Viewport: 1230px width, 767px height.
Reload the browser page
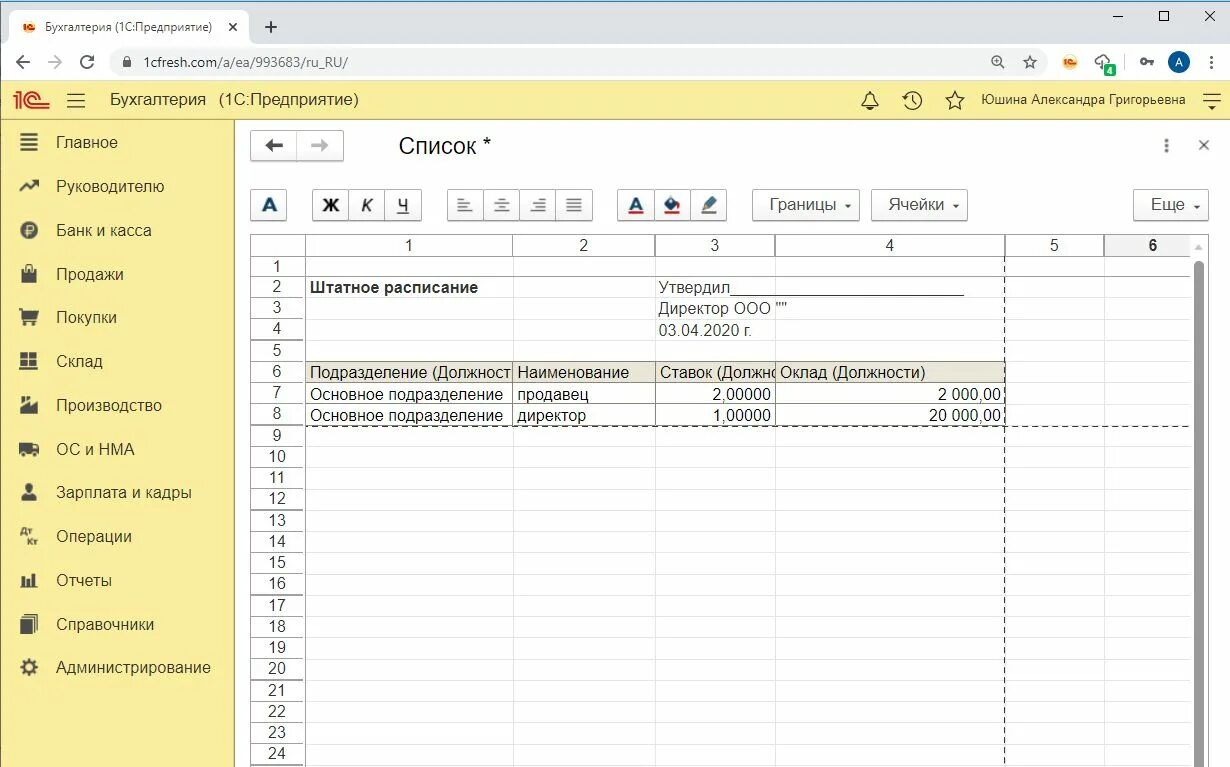pos(87,62)
